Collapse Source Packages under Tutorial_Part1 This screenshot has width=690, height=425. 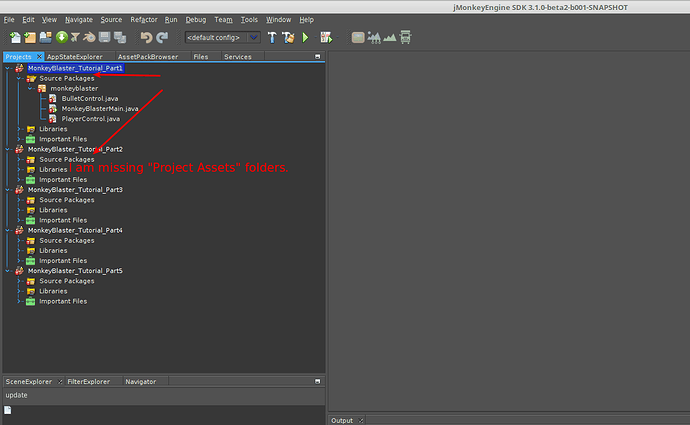tap(19, 78)
